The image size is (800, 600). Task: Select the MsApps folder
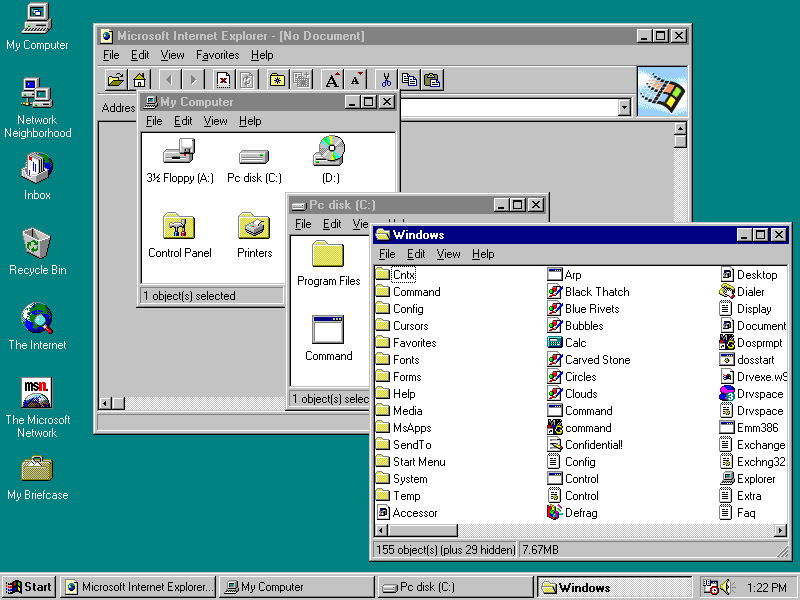pos(404,428)
